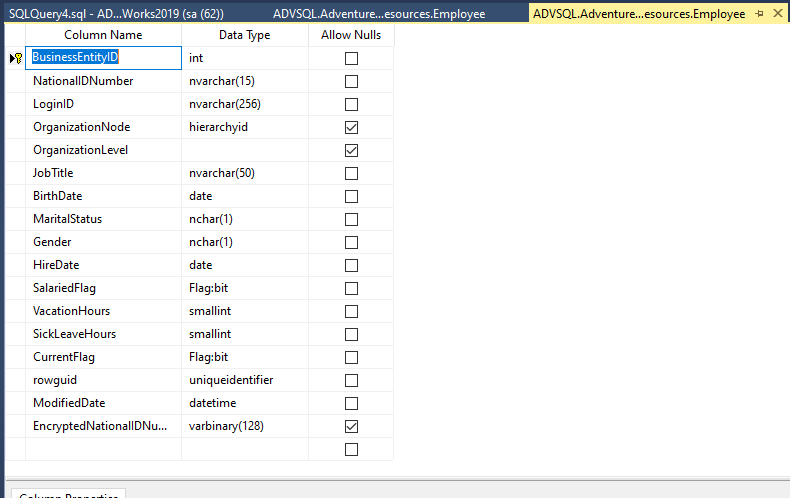The image size is (790, 498).
Task: Select the ModifiedDate column name
Action: coord(103,403)
